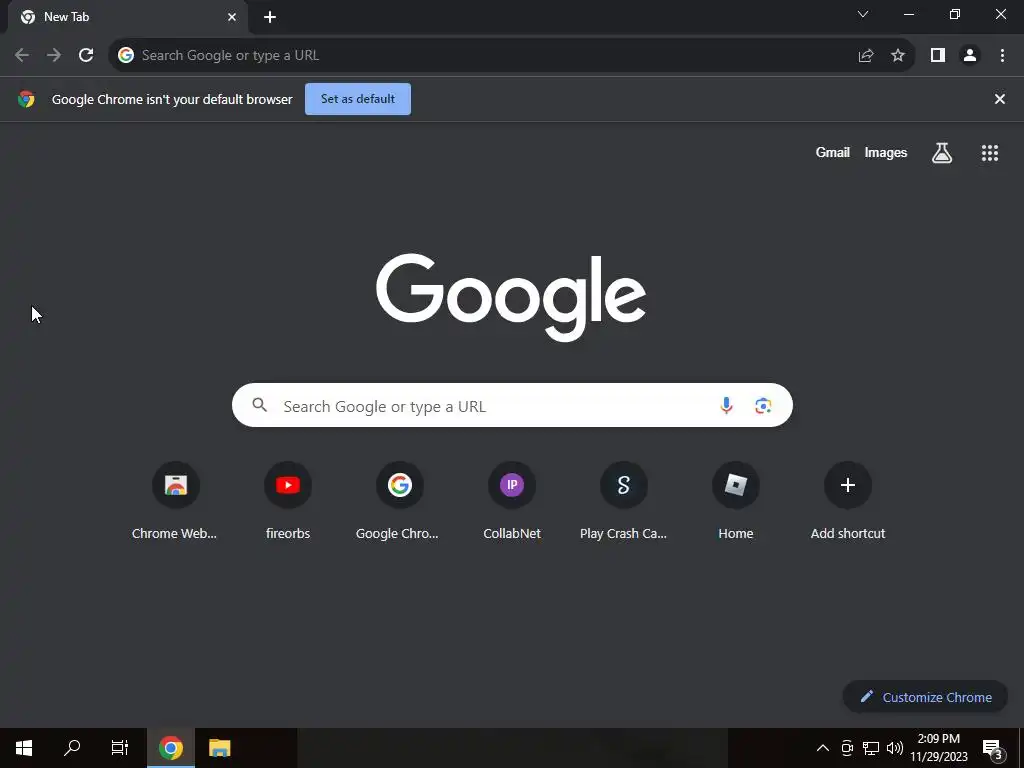The width and height of the screenshot is (1024, 768).
Task: Open a new tab with plus button
Action: [x=270, y=17]
